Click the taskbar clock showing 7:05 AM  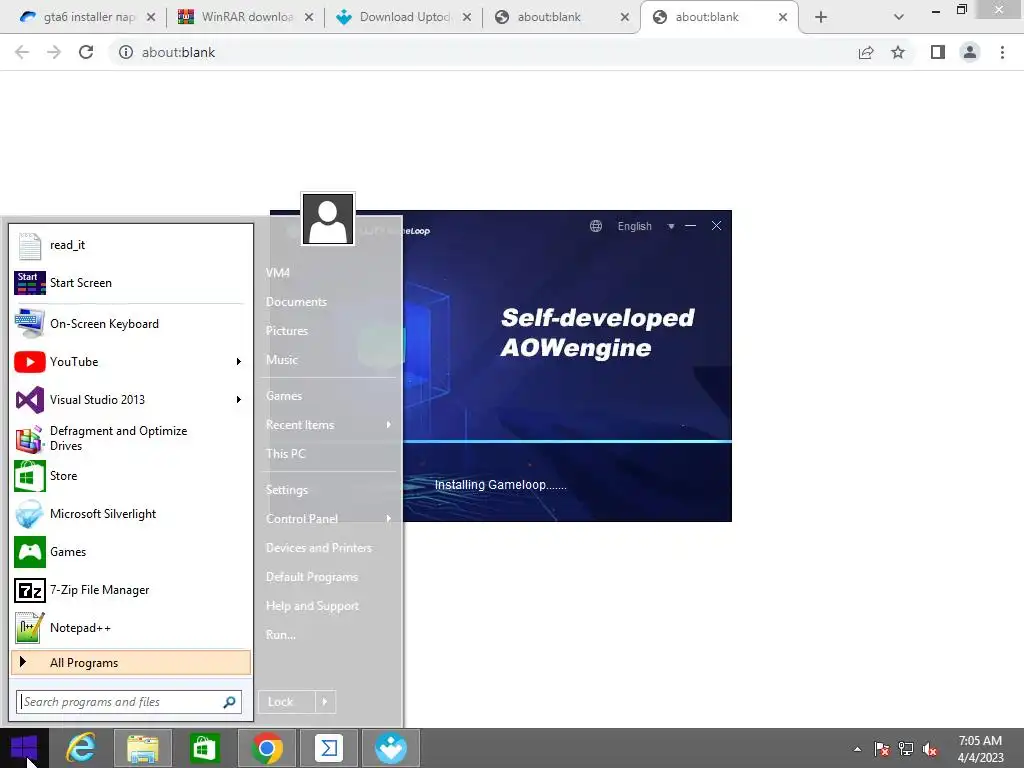click(x=980, y=749)
